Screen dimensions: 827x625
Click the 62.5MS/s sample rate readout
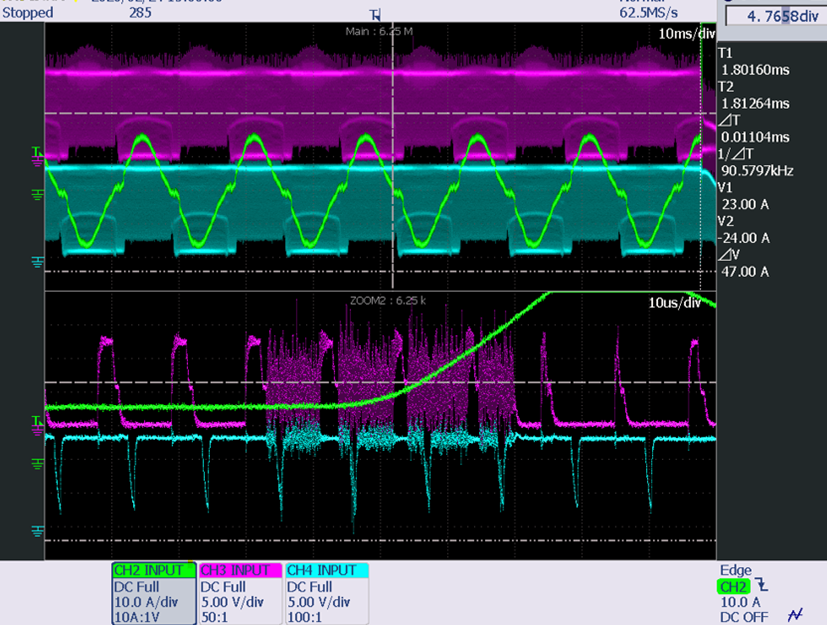649,13
